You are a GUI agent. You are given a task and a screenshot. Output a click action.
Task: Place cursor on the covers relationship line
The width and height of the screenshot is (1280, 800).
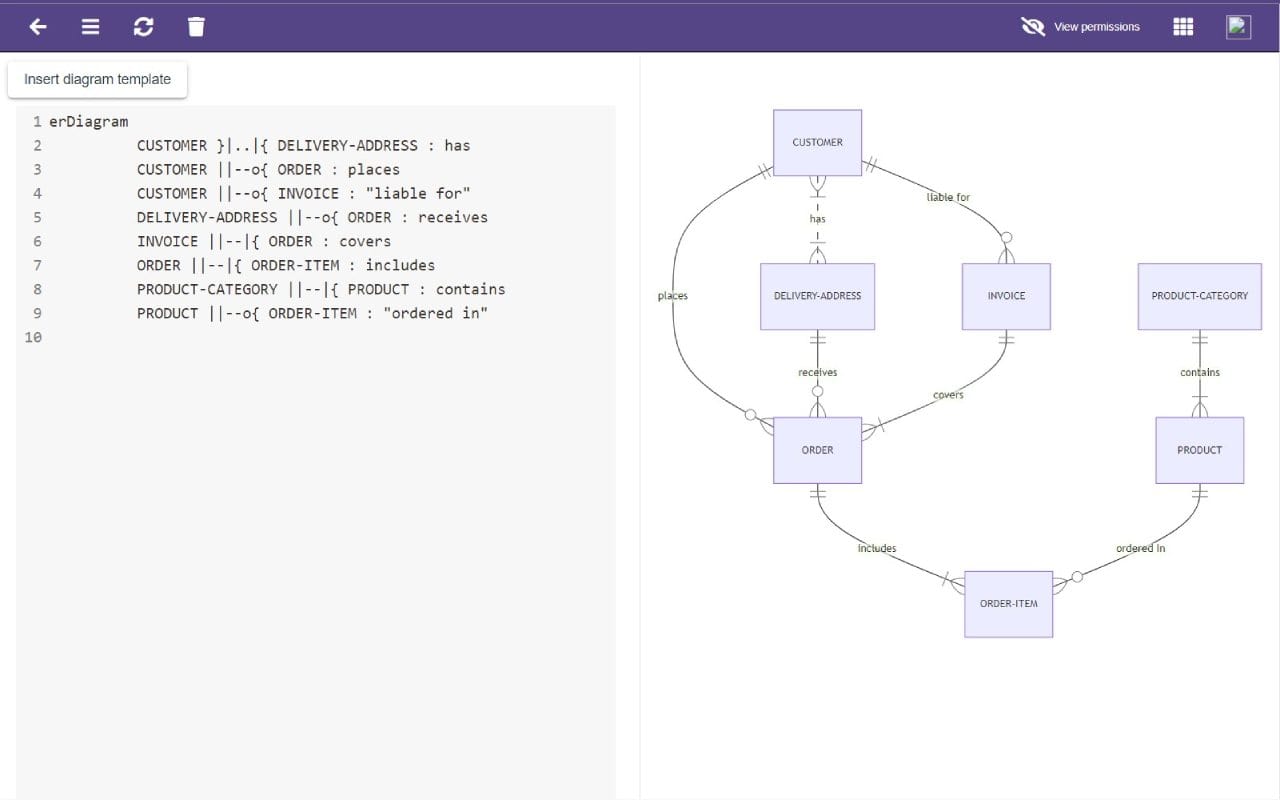pos(947,394)
